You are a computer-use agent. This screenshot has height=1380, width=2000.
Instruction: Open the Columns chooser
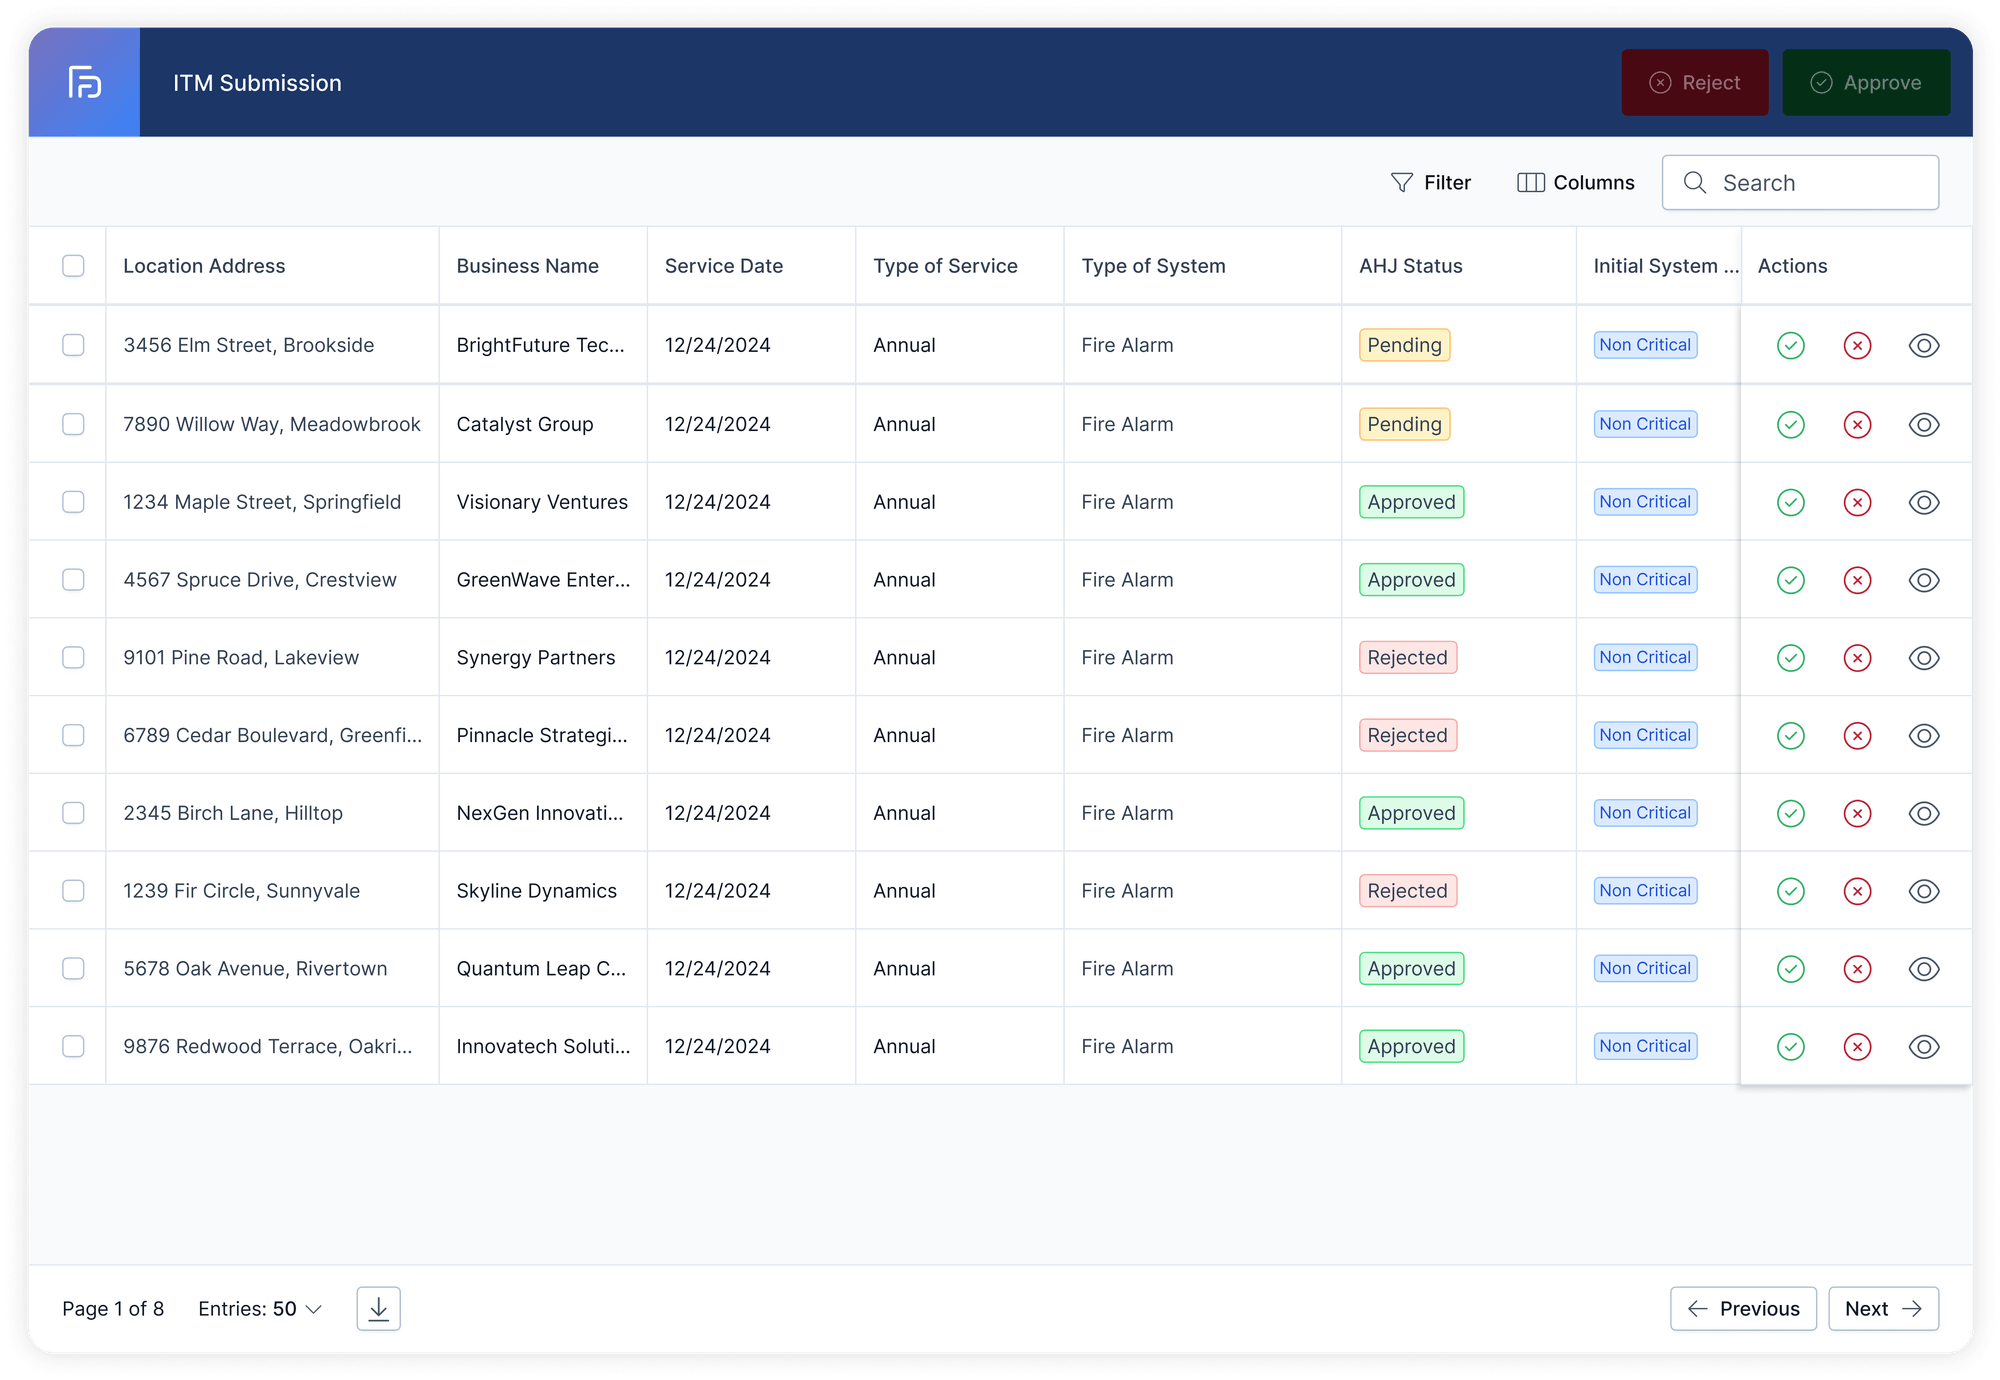point(1575,183)
